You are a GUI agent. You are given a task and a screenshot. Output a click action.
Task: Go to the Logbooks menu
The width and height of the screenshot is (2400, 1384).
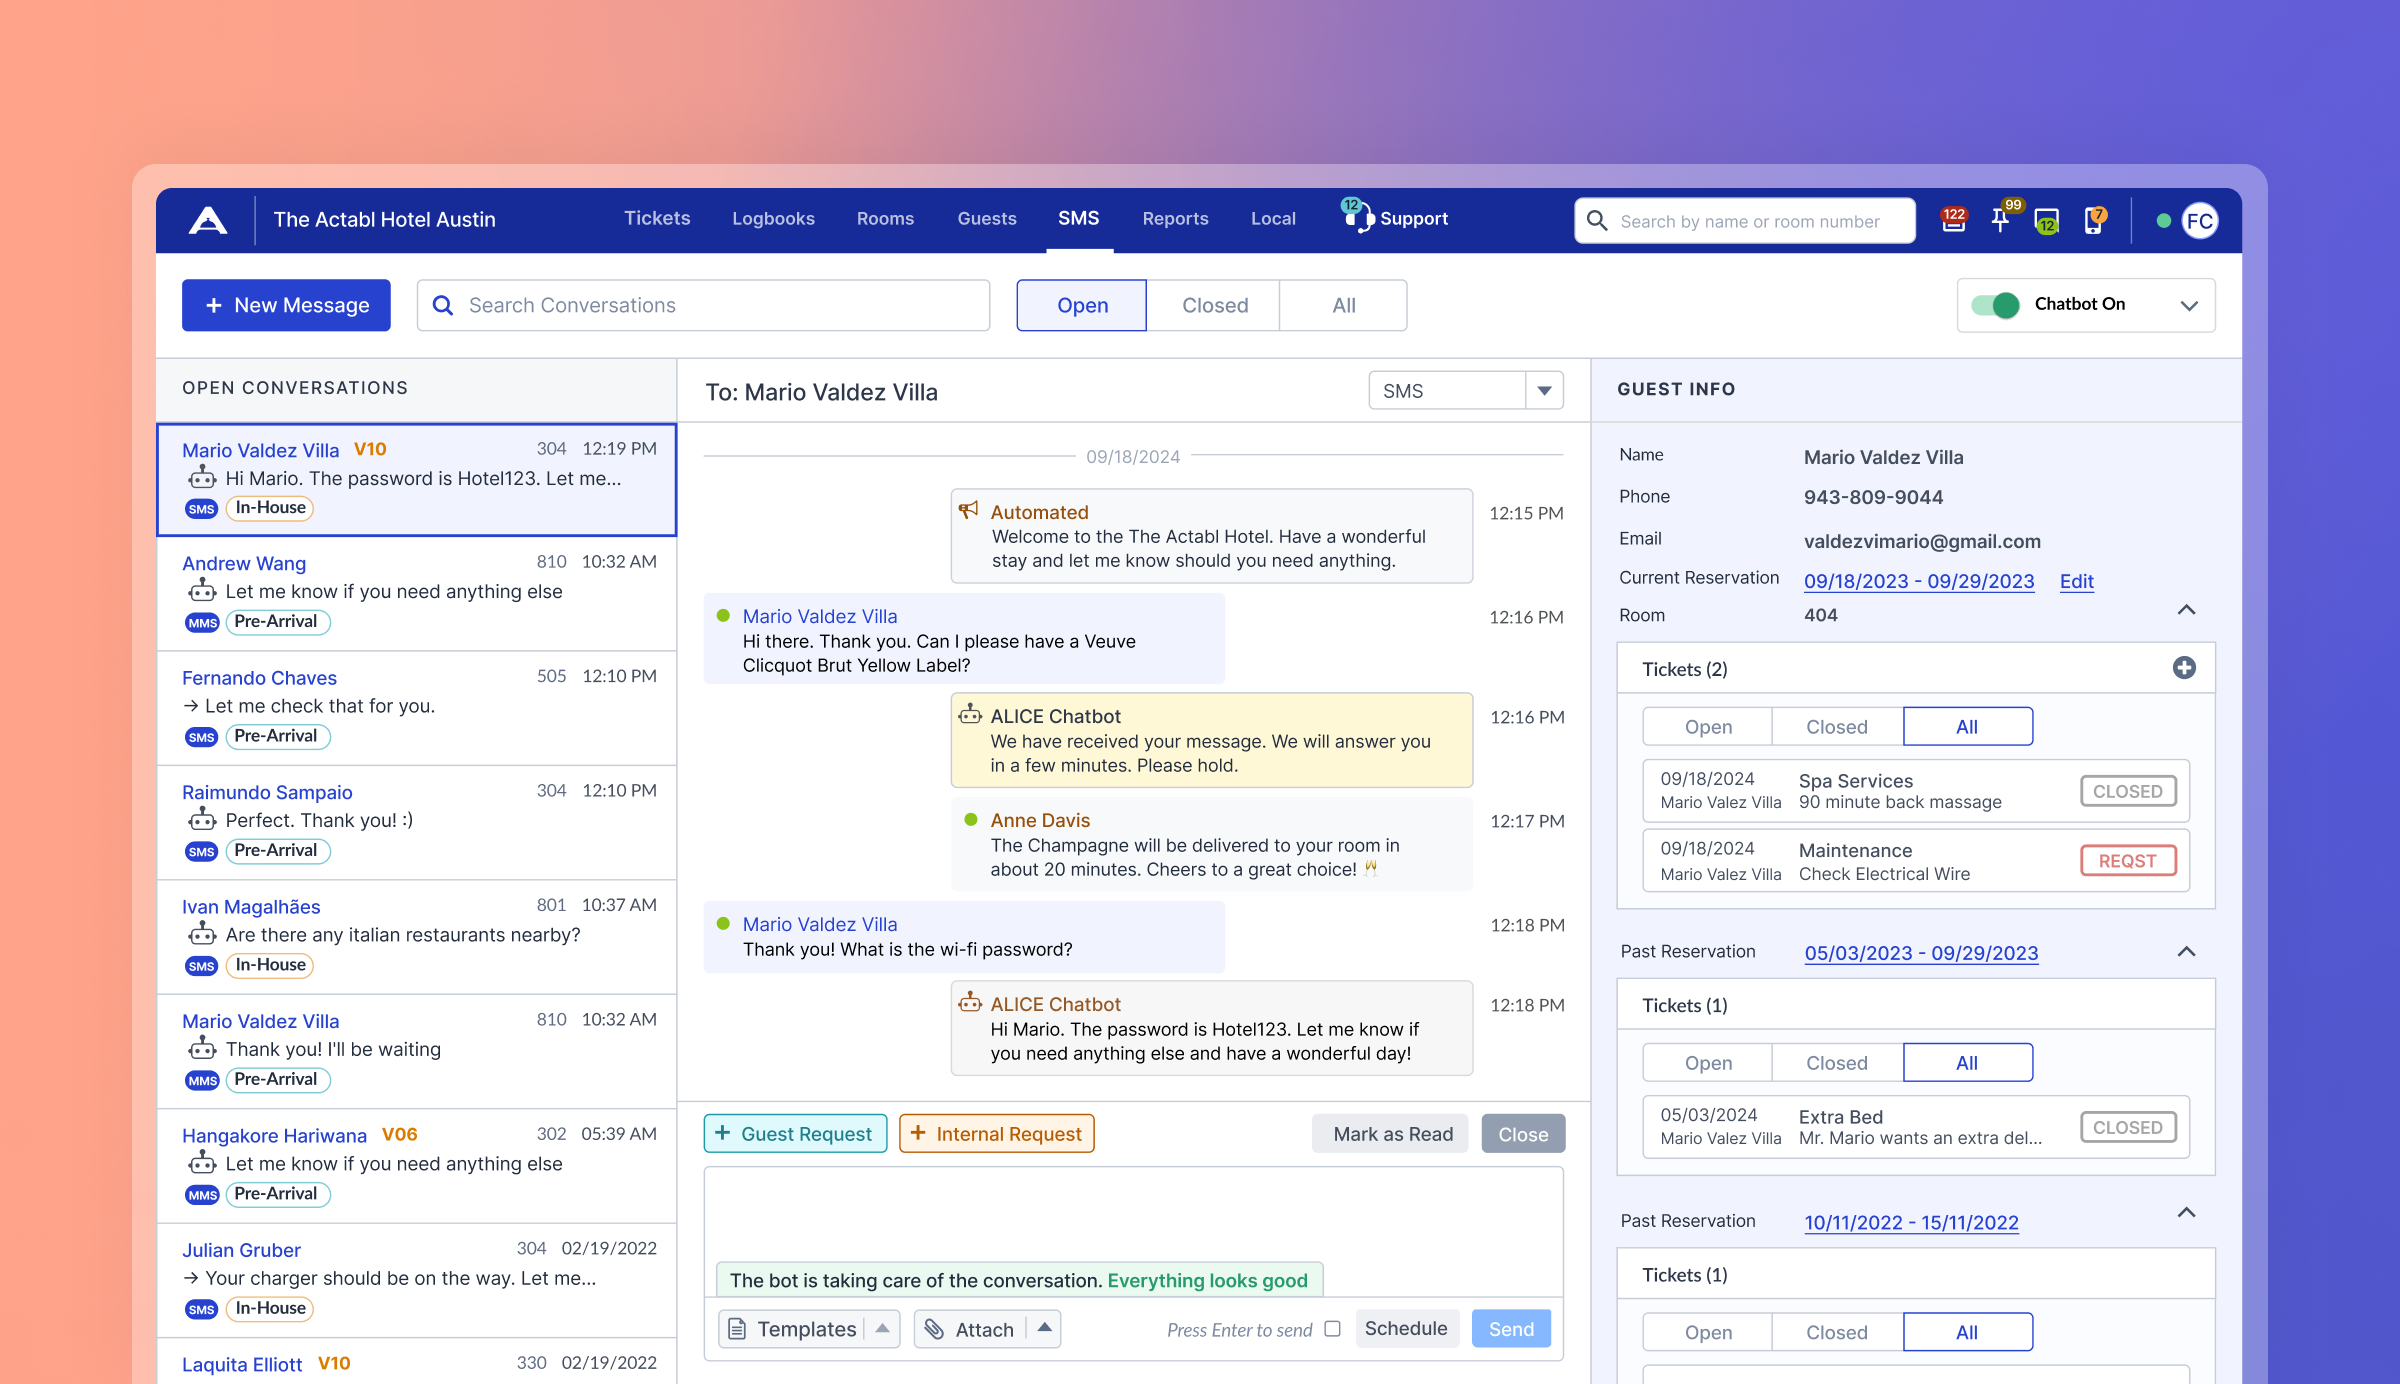point(773,219)
